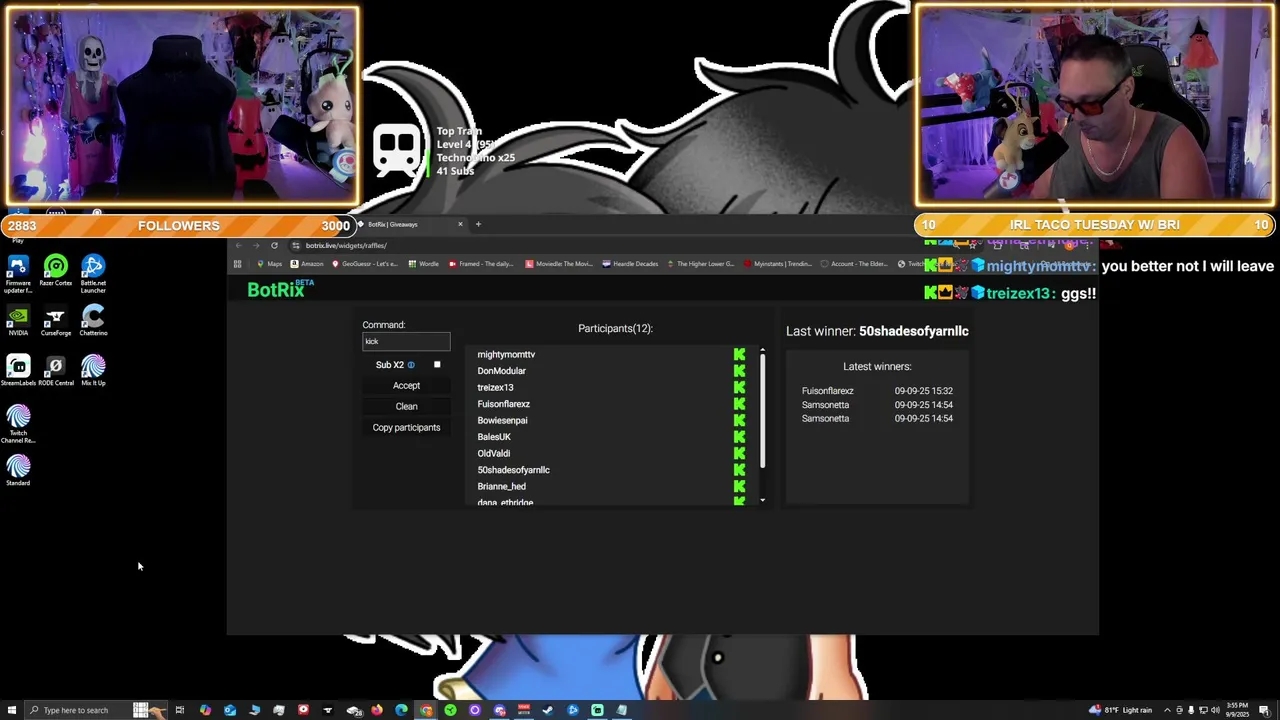Click the Kick icon beside OldValdi
This screenshot has height=720, width=1280.
point(739,453)
